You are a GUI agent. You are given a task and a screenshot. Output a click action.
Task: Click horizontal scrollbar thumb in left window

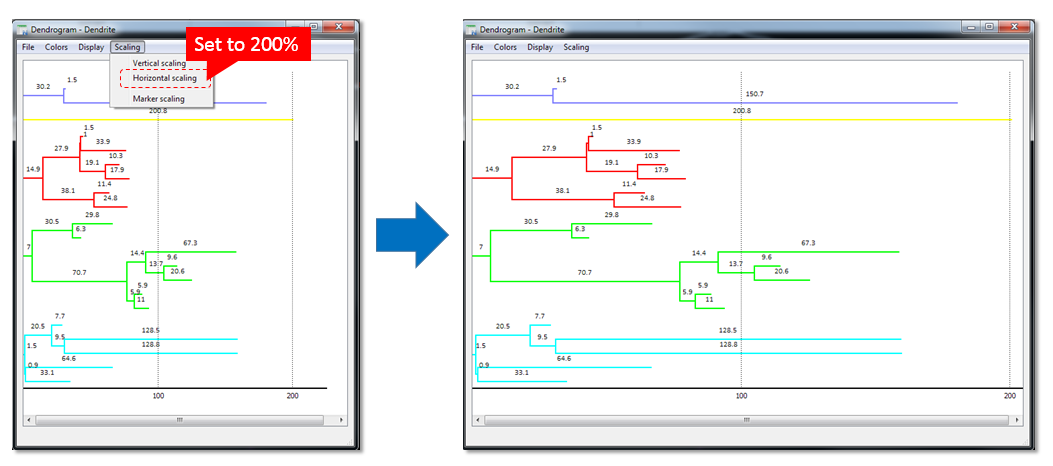coord(180,420)
